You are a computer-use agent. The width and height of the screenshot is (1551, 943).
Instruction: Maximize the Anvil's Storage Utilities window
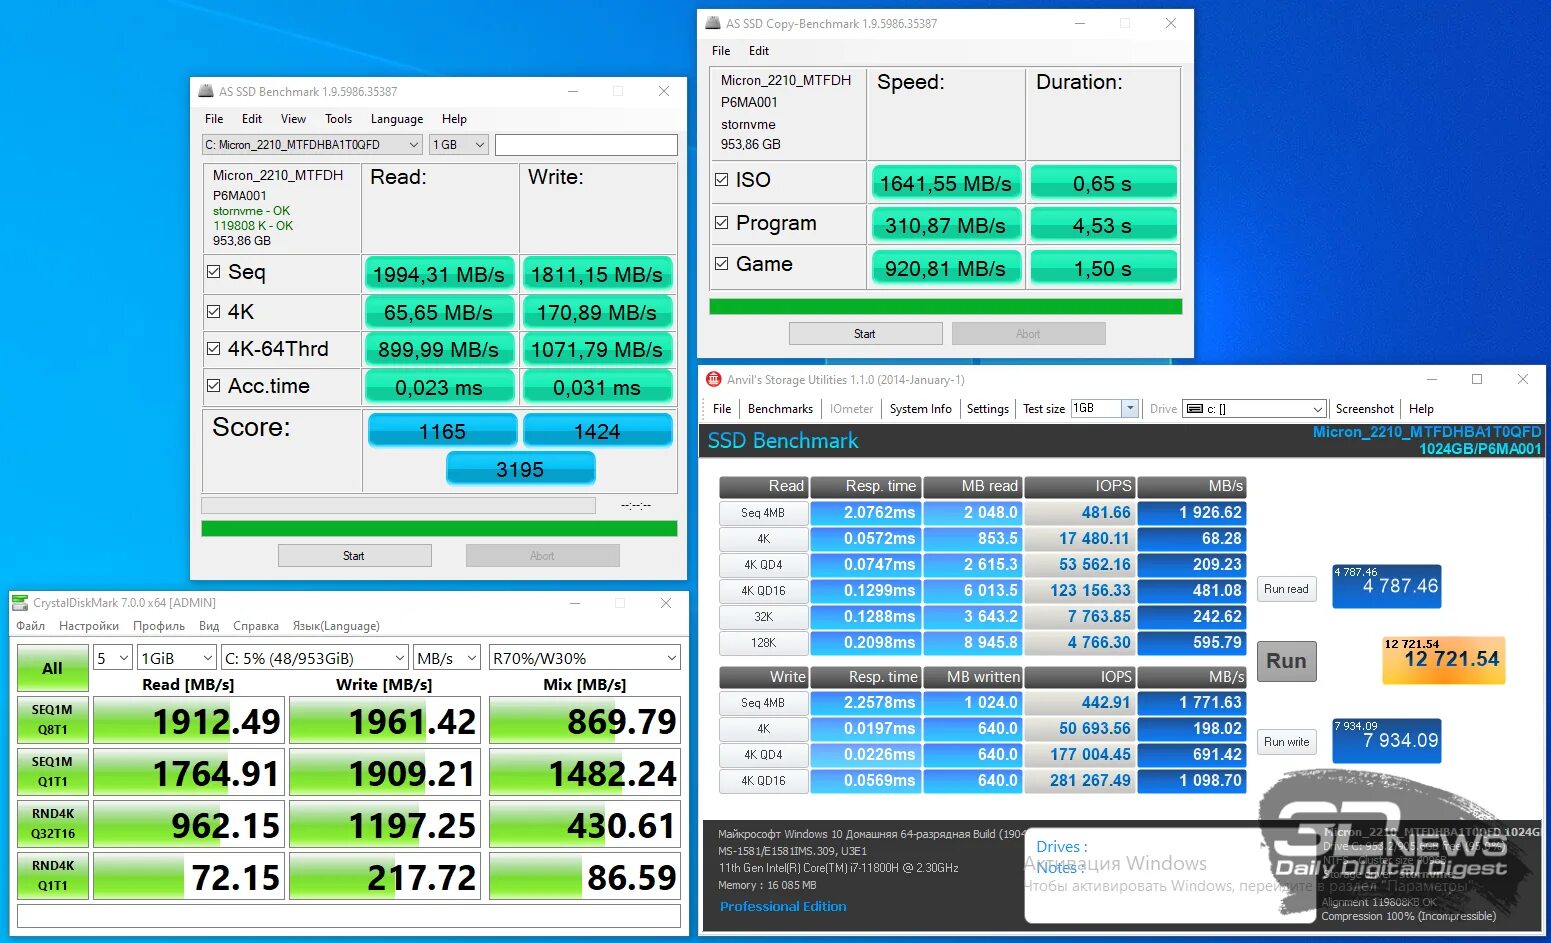(x=1477, y=379)
